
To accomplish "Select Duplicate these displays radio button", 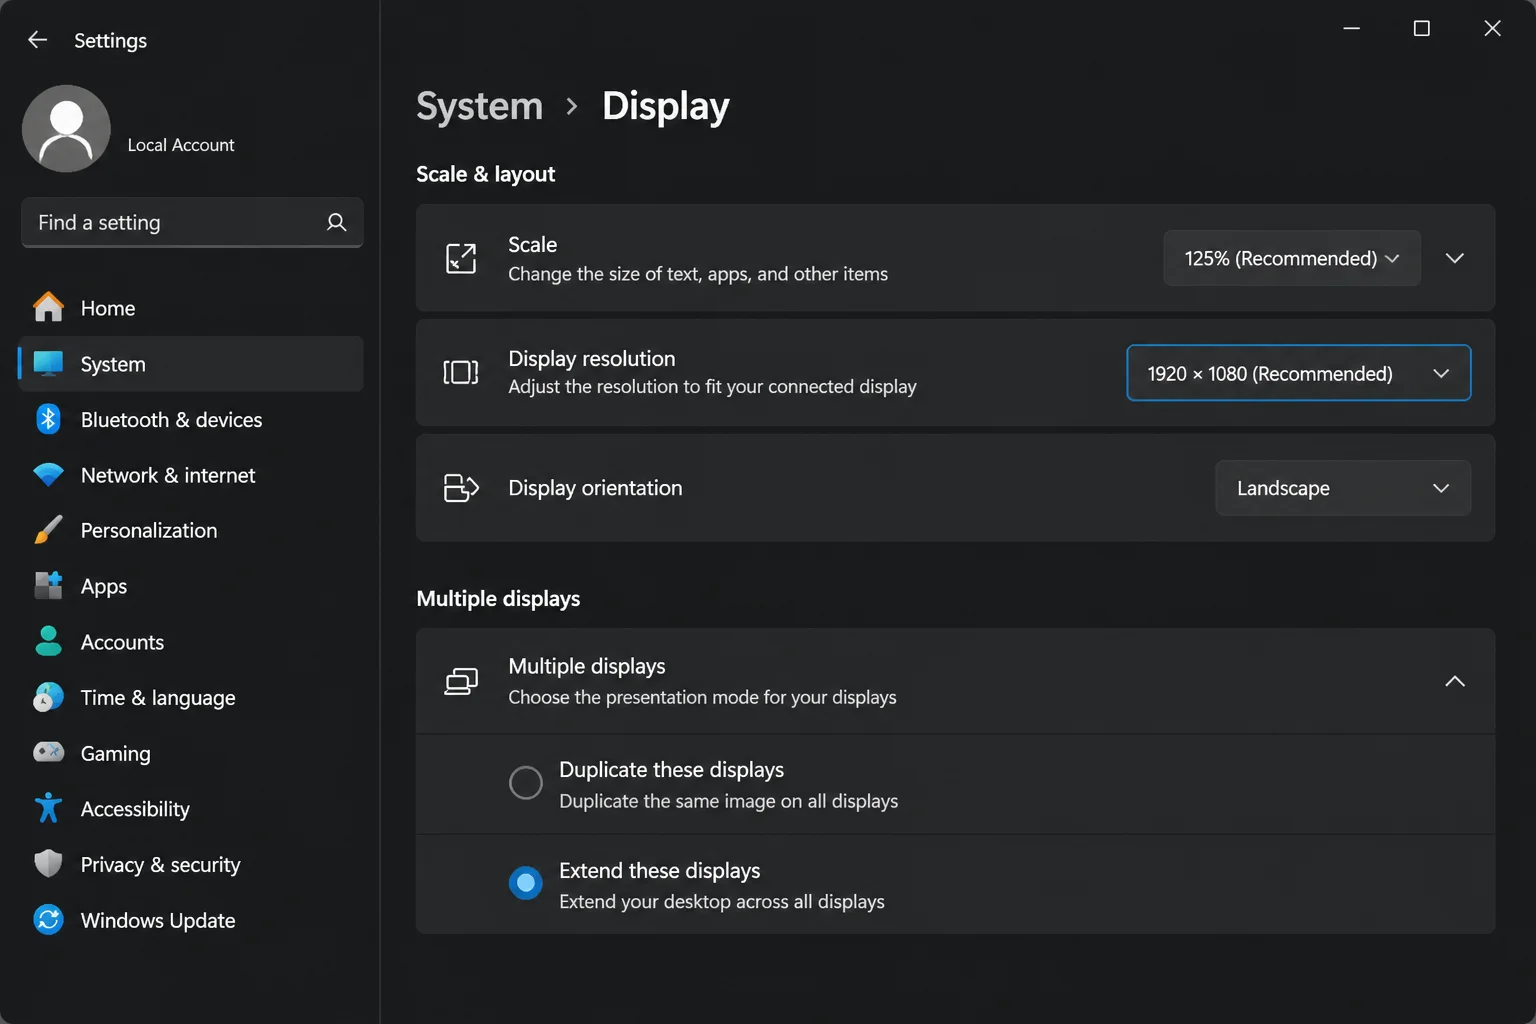I will (x=526, y=783).
